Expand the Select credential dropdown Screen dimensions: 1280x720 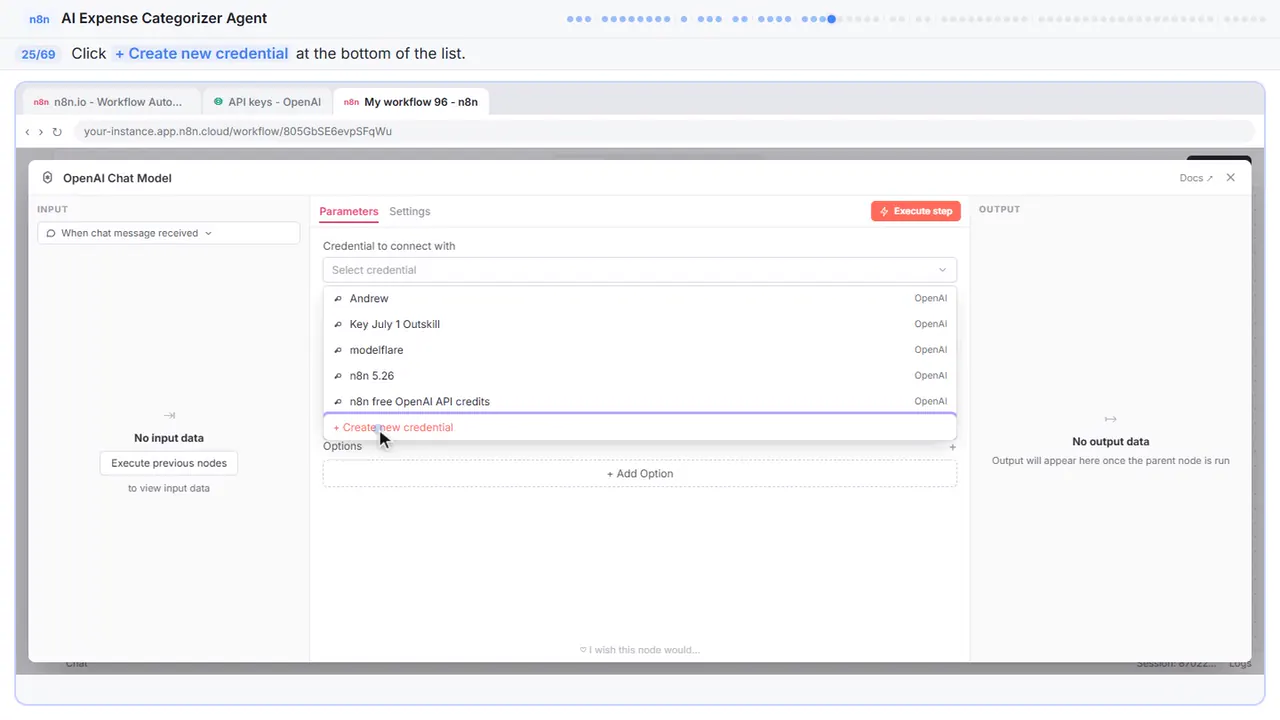click(x=640, y=270)
